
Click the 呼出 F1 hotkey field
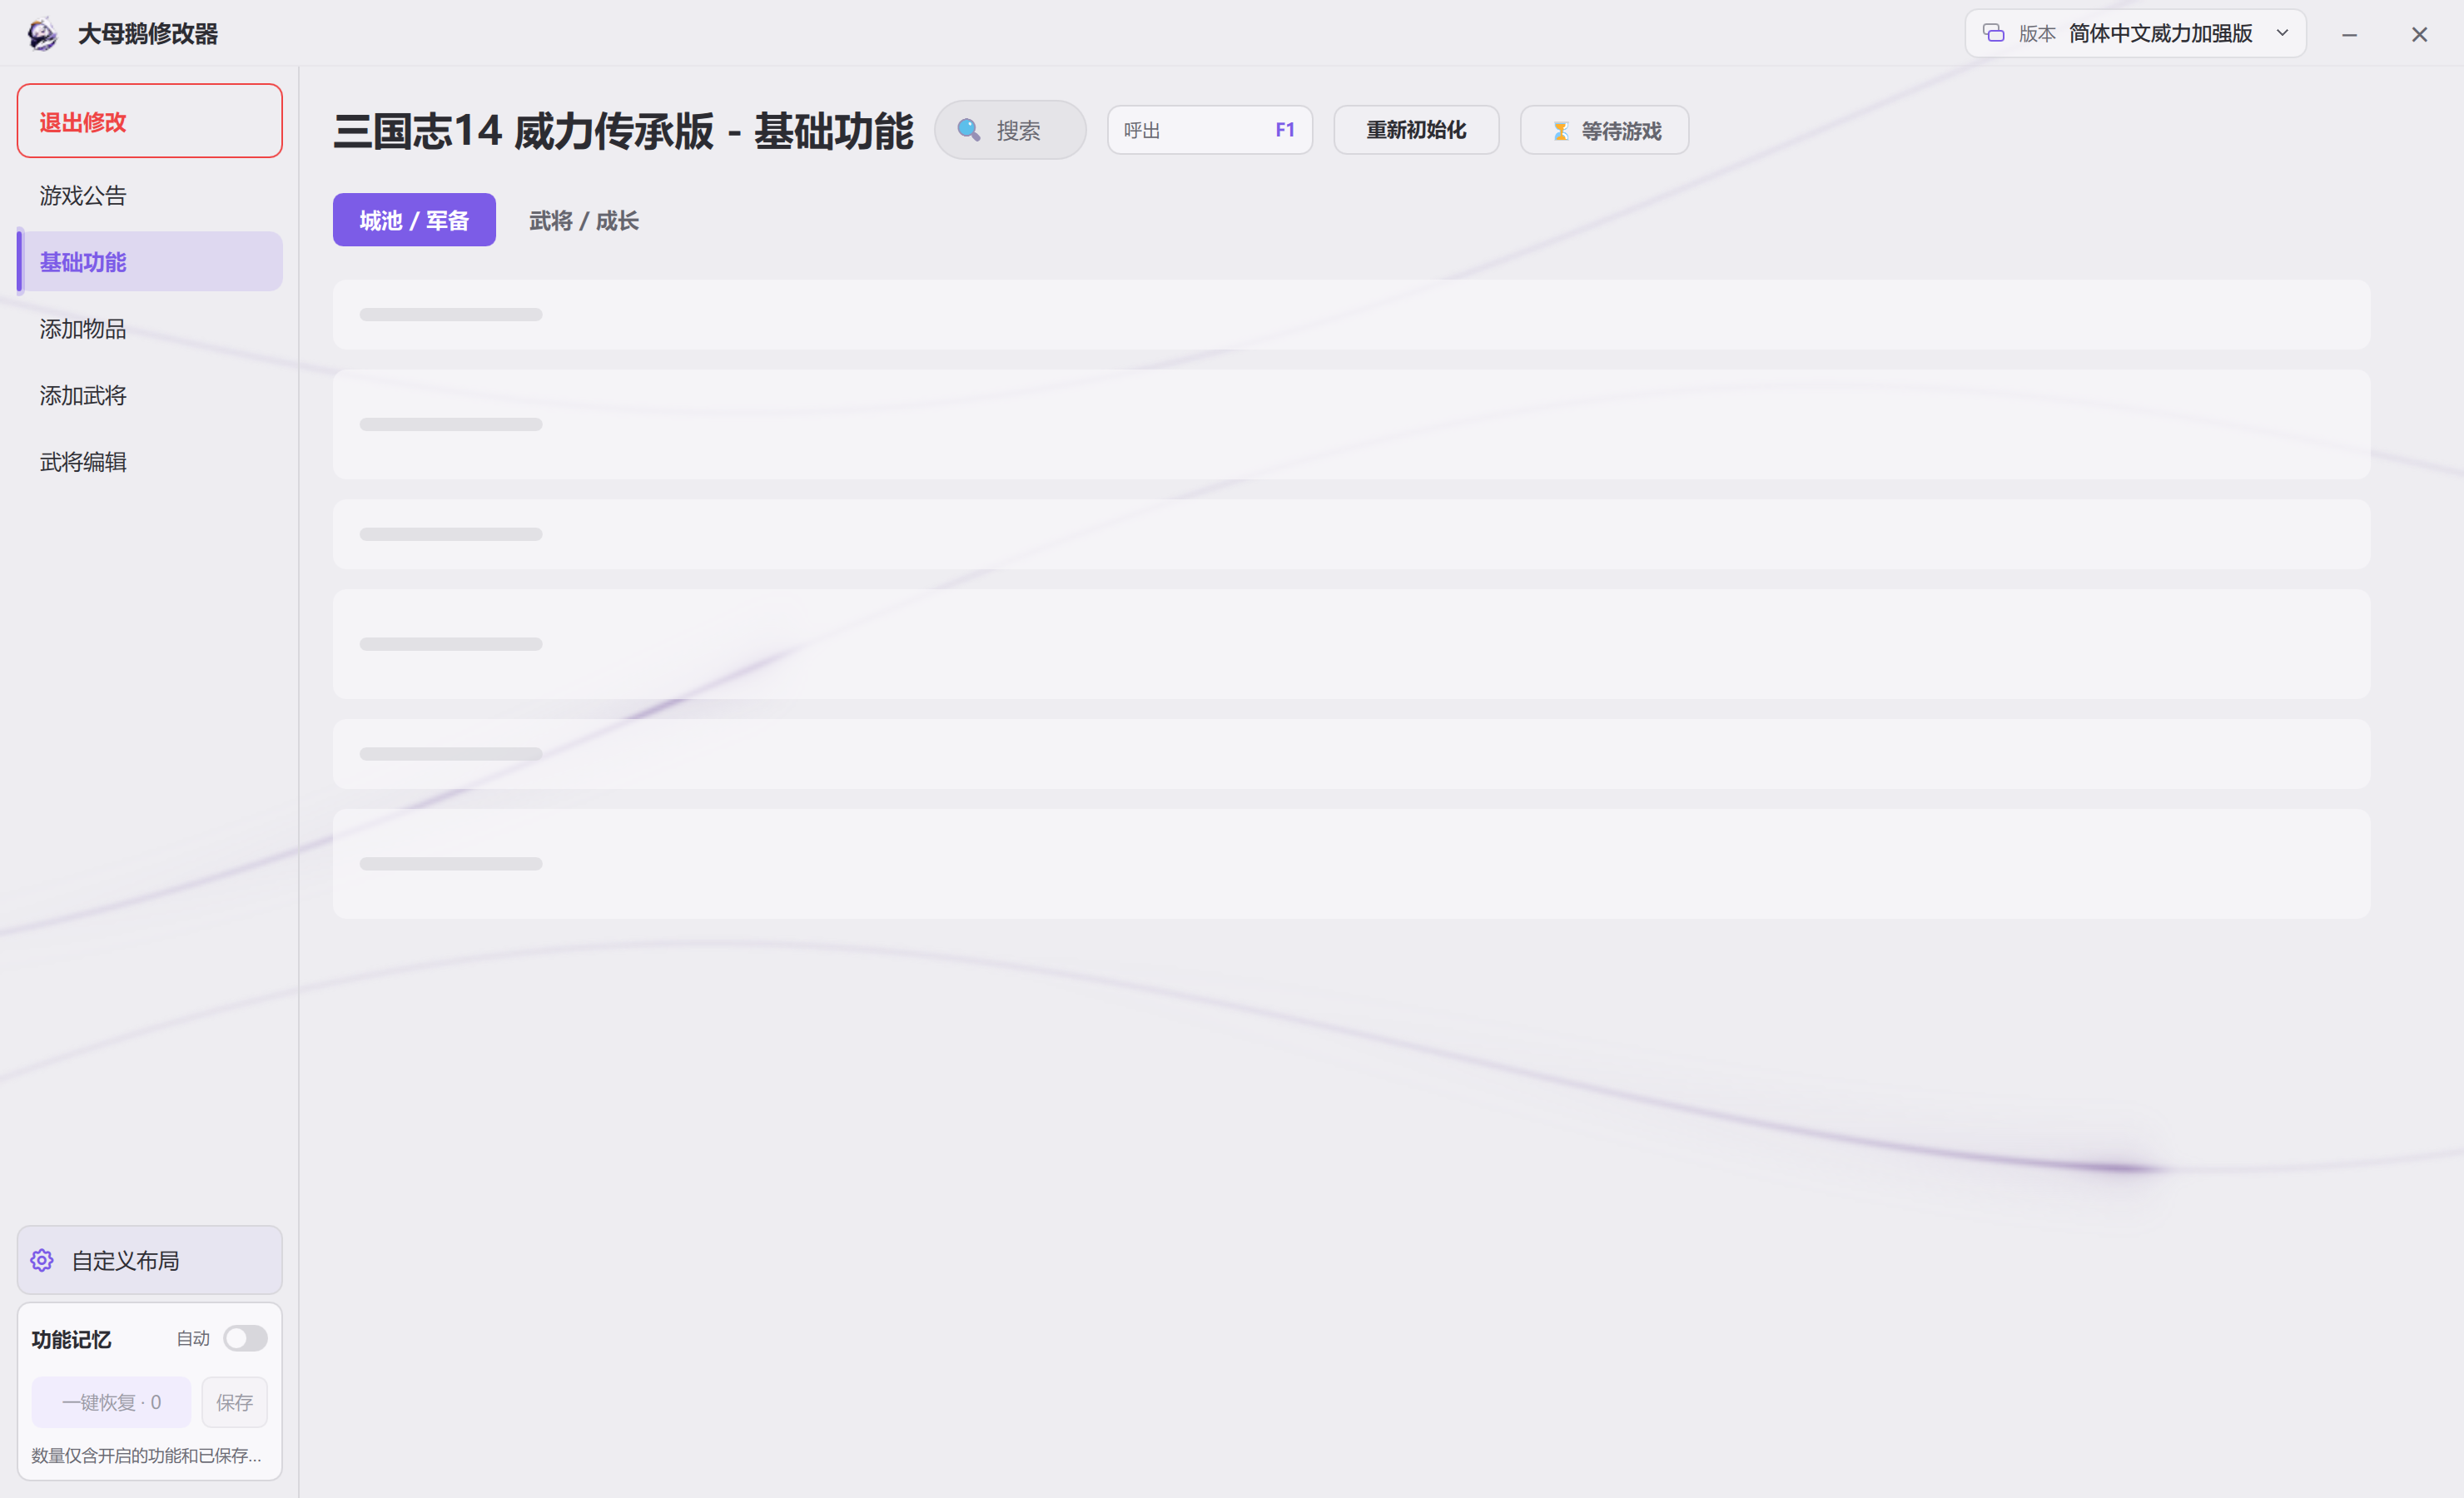pos(1210,130)
